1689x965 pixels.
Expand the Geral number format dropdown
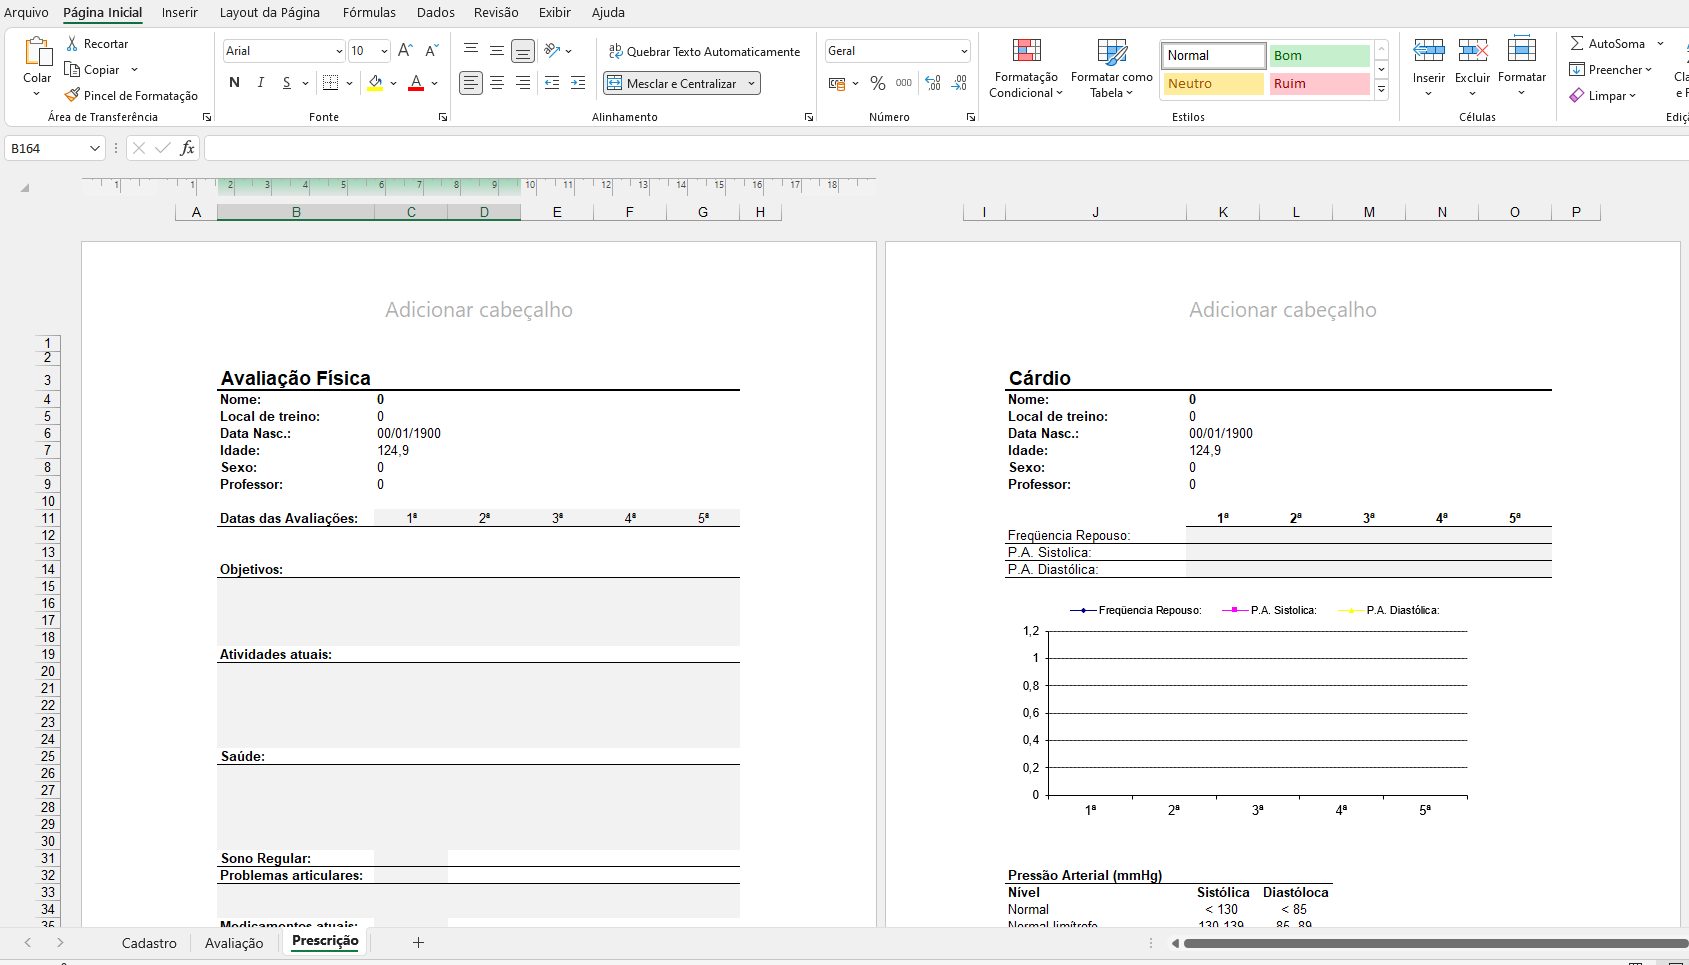pos(964,51)
